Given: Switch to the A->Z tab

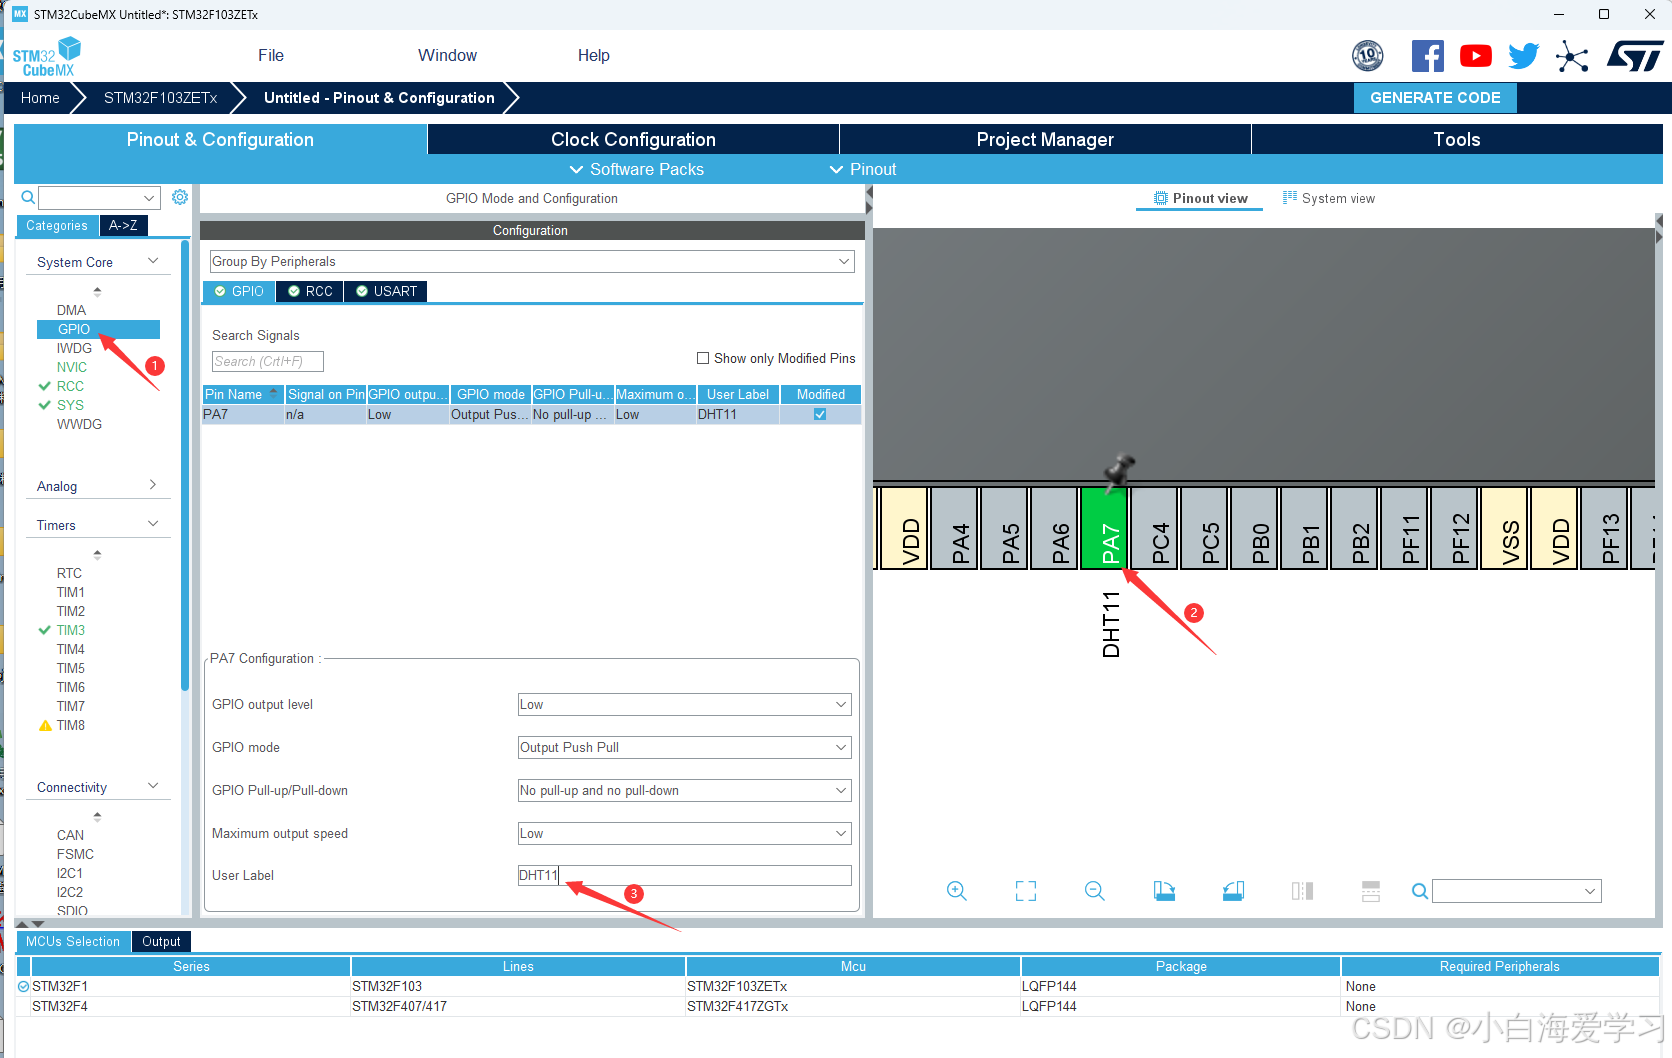Looking at the screenshot, I should [x=123, y=225].
